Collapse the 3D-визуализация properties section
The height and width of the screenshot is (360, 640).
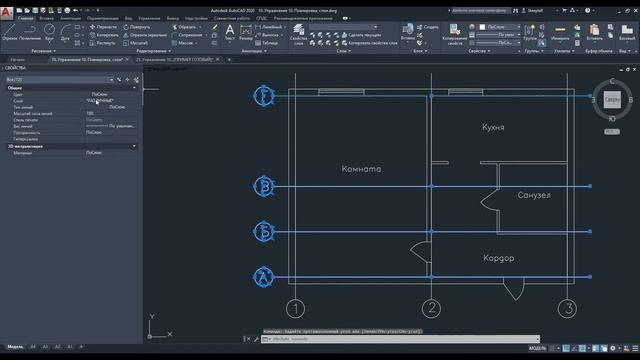coord(134,146)
